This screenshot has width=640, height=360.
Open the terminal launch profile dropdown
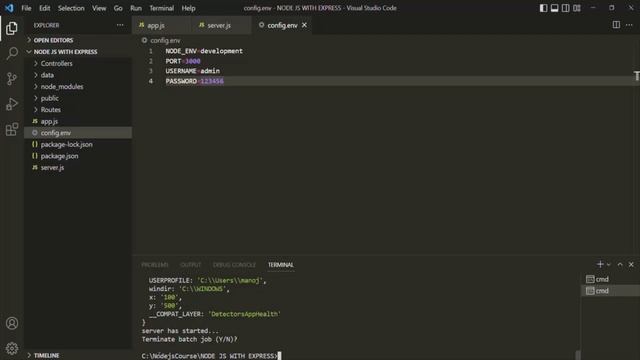(x=609, y=264)
